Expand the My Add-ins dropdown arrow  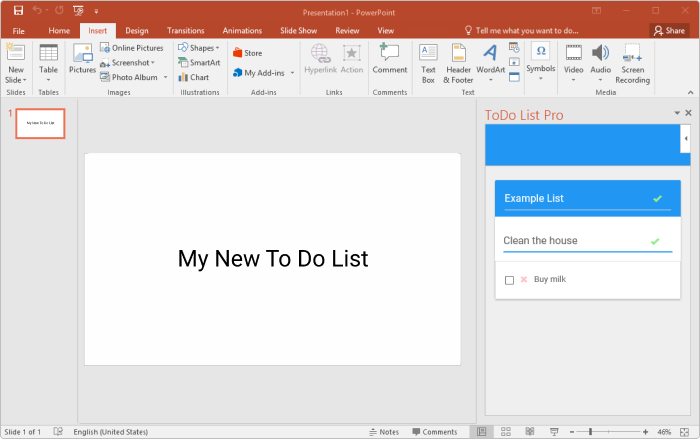point(292,73)
